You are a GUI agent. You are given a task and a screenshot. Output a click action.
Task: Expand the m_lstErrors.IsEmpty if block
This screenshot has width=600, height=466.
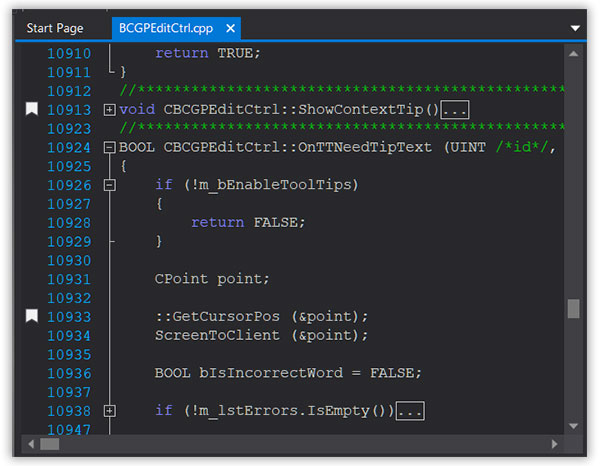point(109,411)
